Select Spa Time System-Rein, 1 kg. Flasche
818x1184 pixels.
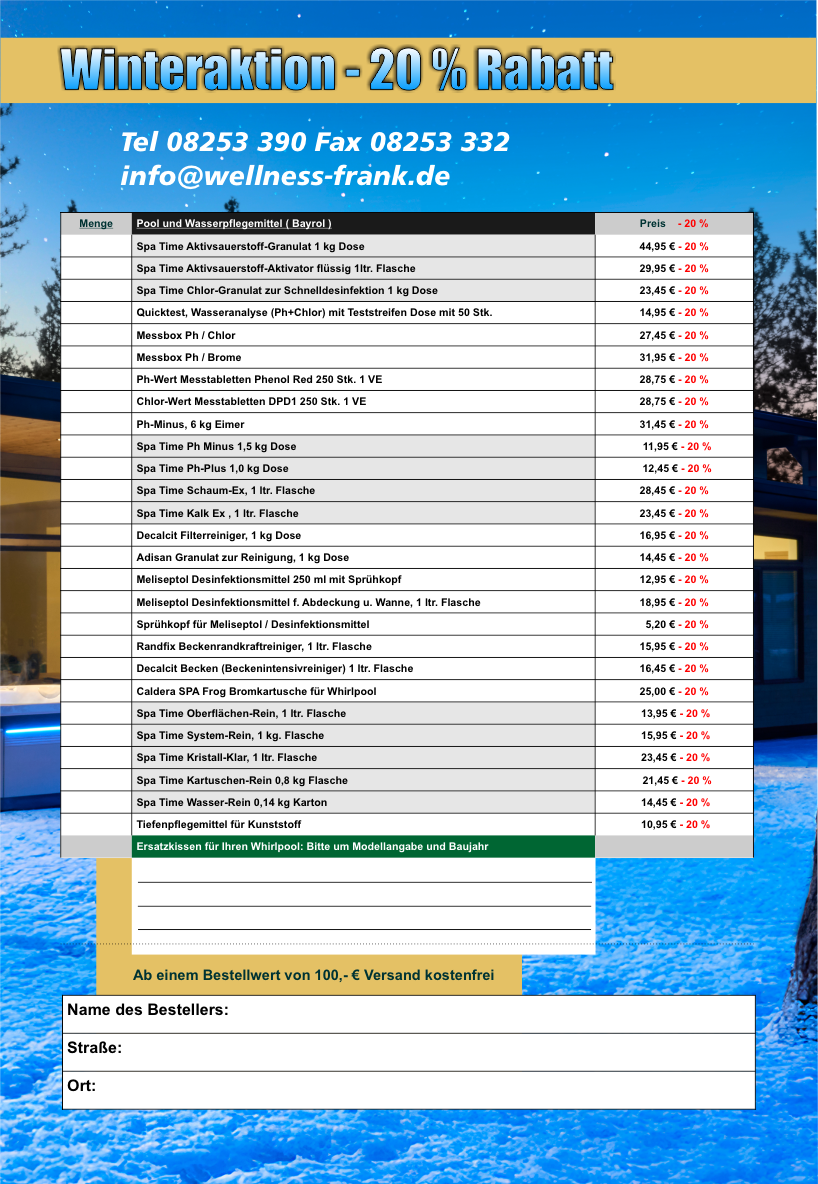(x=230, y=735)
